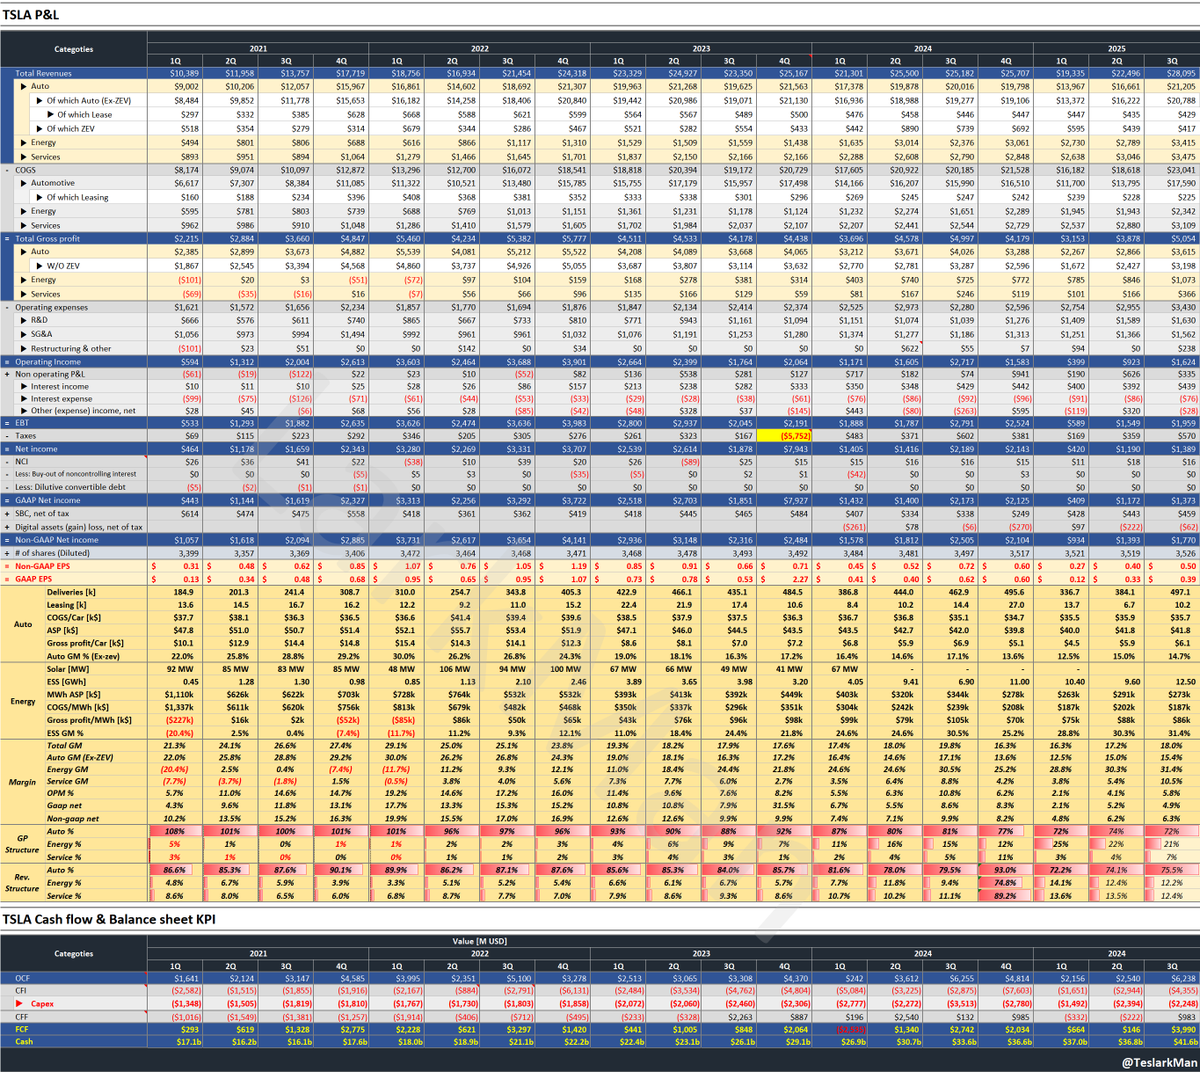
Task: Select the 'Total Revenues' row label
Action: click(43, 73)
